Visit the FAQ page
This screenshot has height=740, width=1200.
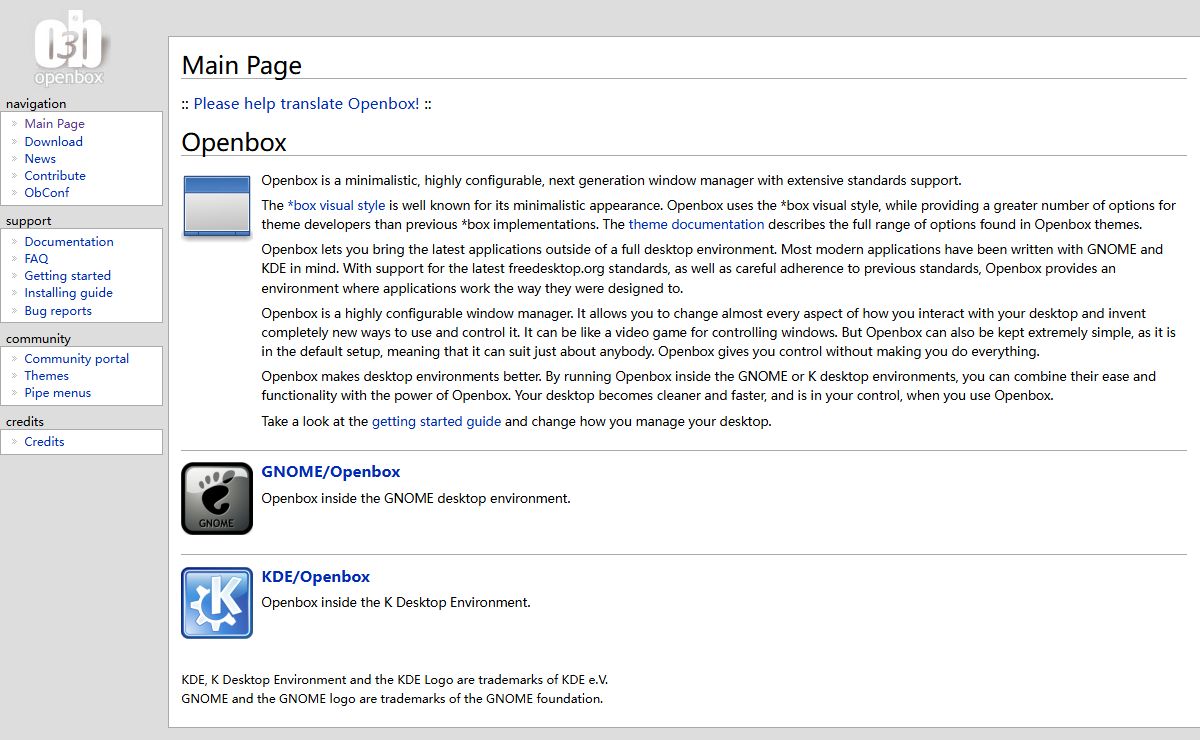click(36, 259)
